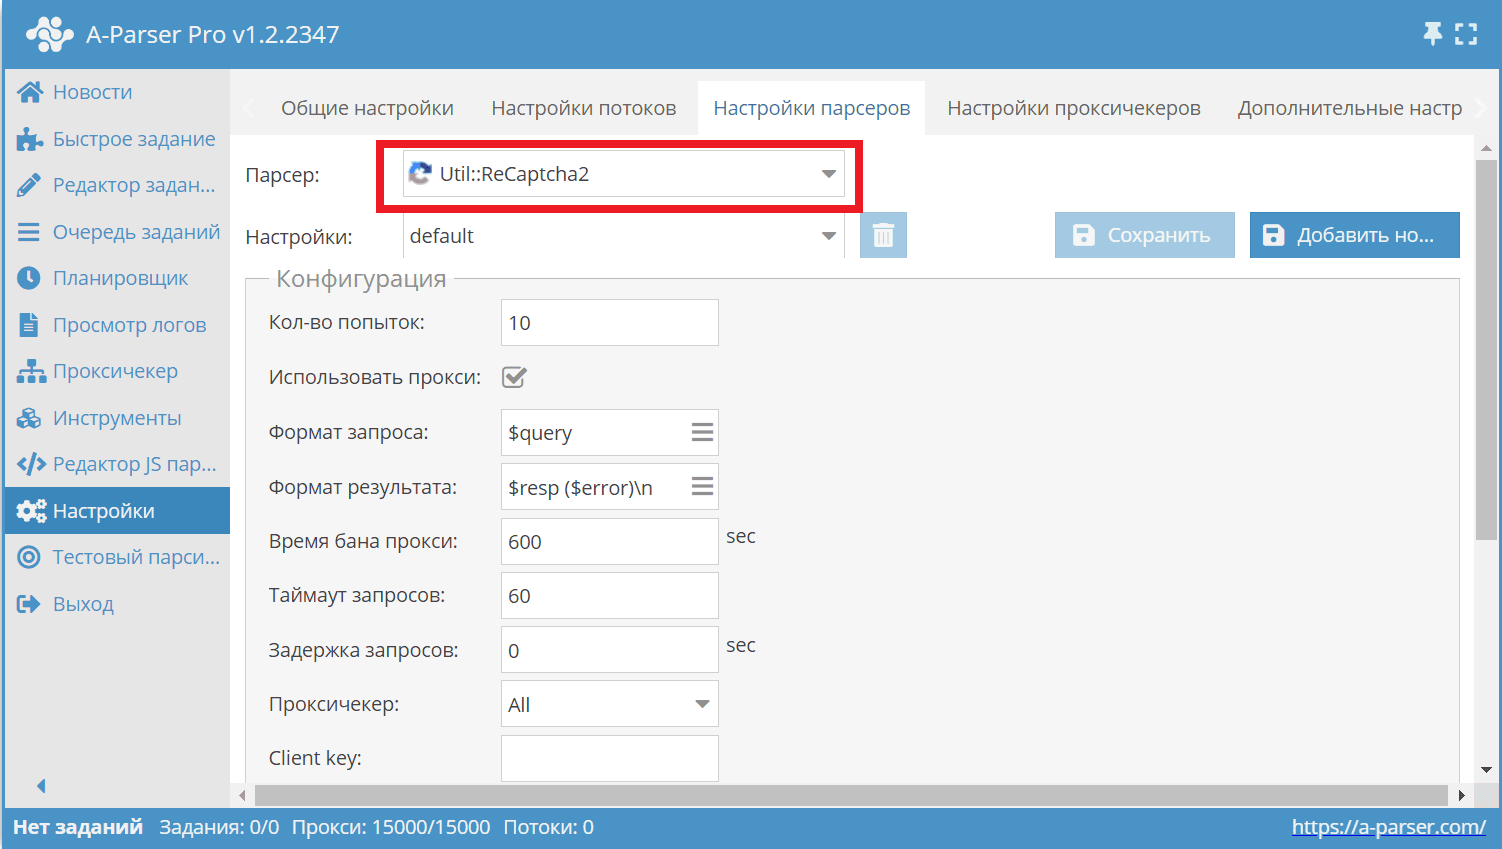1502x849 pixels.
Task: Toggle fullscreen mode icon in the header
Action: point(1466,34)
